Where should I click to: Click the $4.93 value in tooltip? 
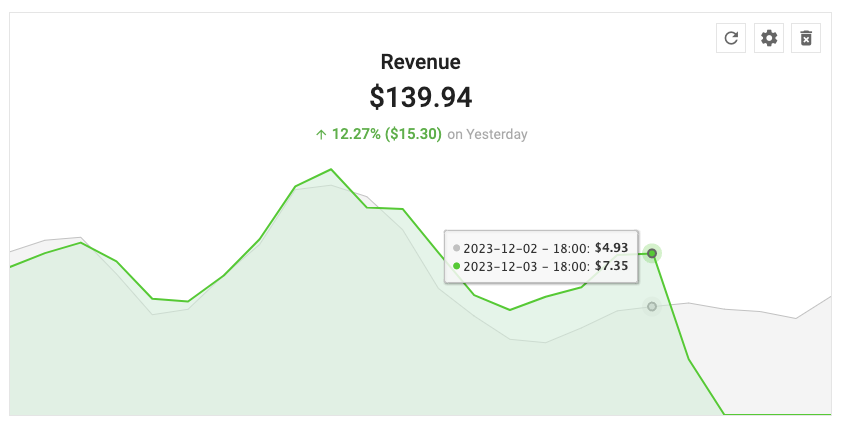tap(611, 247)
